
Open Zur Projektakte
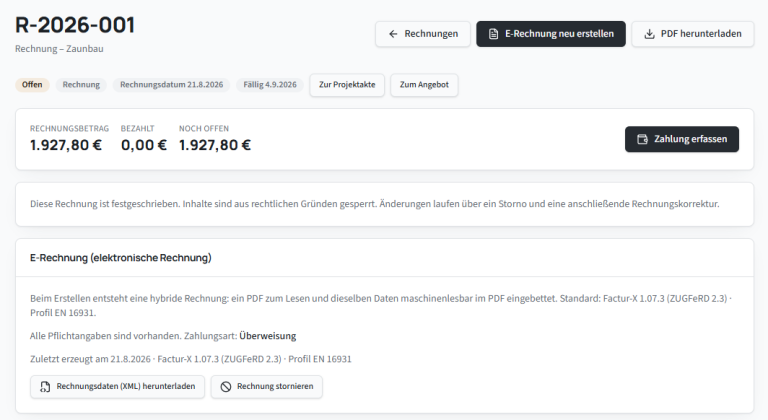tap(347, 85)
